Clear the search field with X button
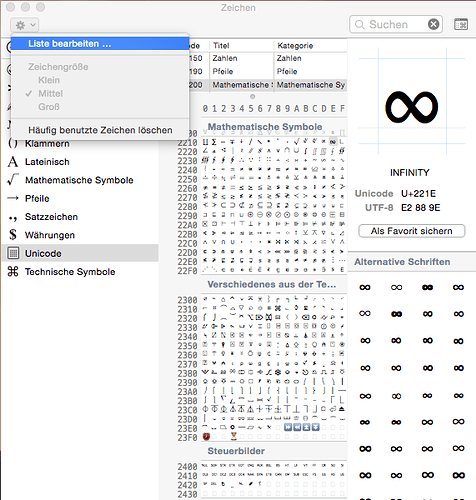 click(433, 24)
